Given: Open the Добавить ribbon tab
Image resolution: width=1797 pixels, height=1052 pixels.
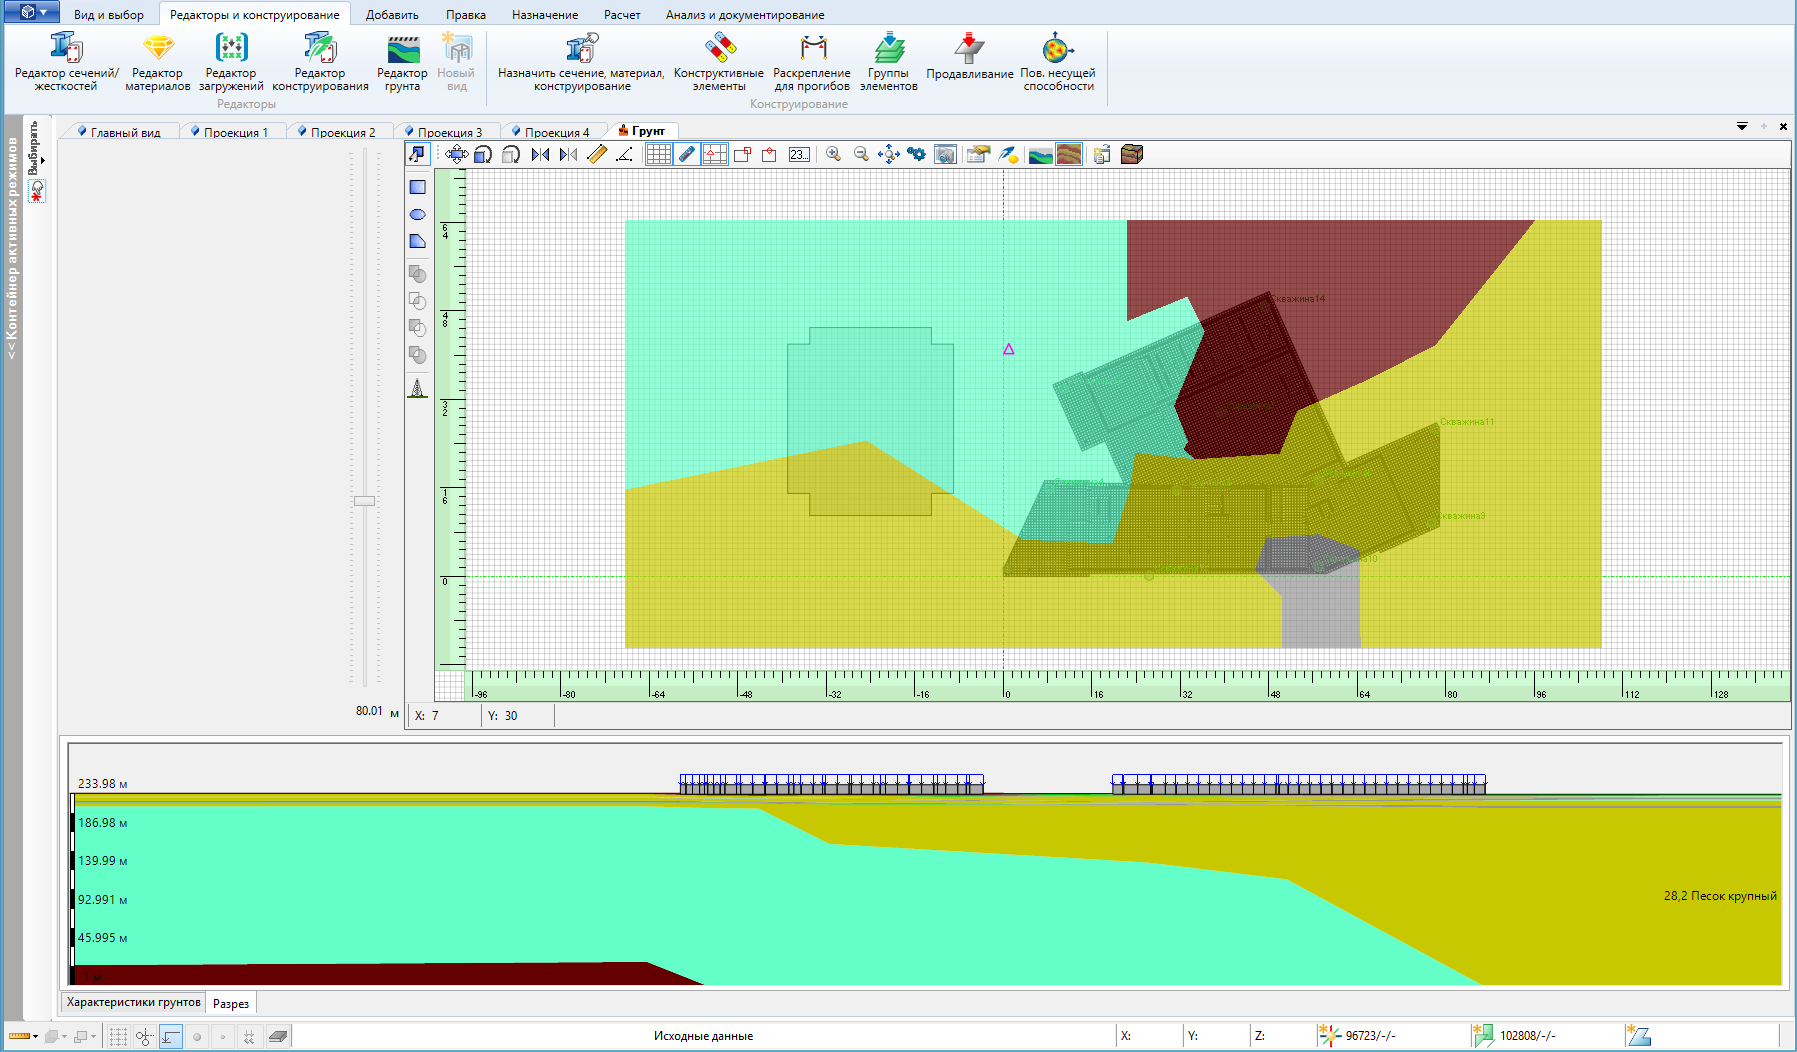Looking at the screenshot, I should point(392,15).
